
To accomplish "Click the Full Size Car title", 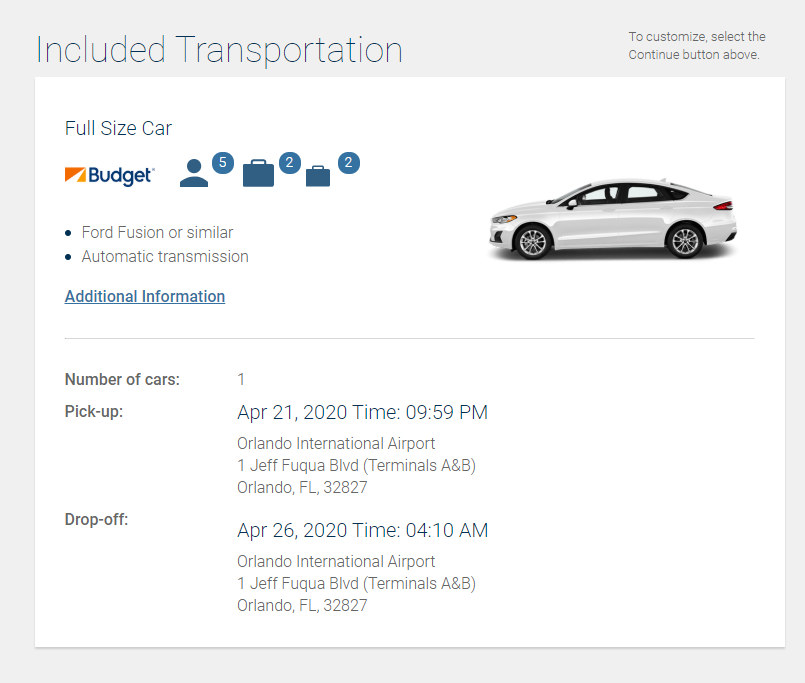I will (118, 128).
